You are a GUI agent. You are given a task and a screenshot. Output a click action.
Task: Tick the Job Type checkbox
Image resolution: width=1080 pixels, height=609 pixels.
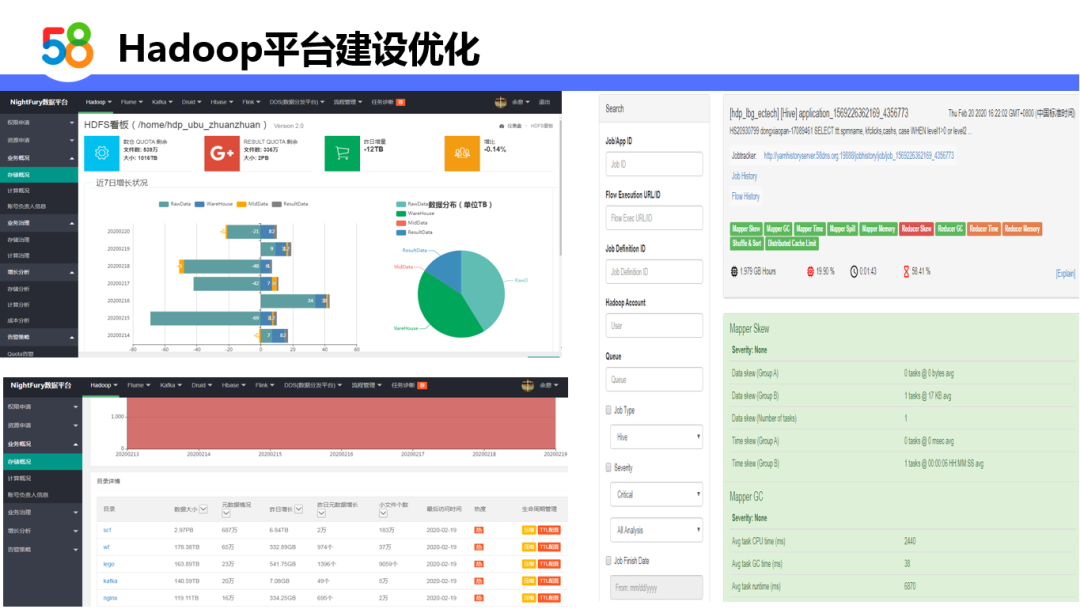(608, 410)
